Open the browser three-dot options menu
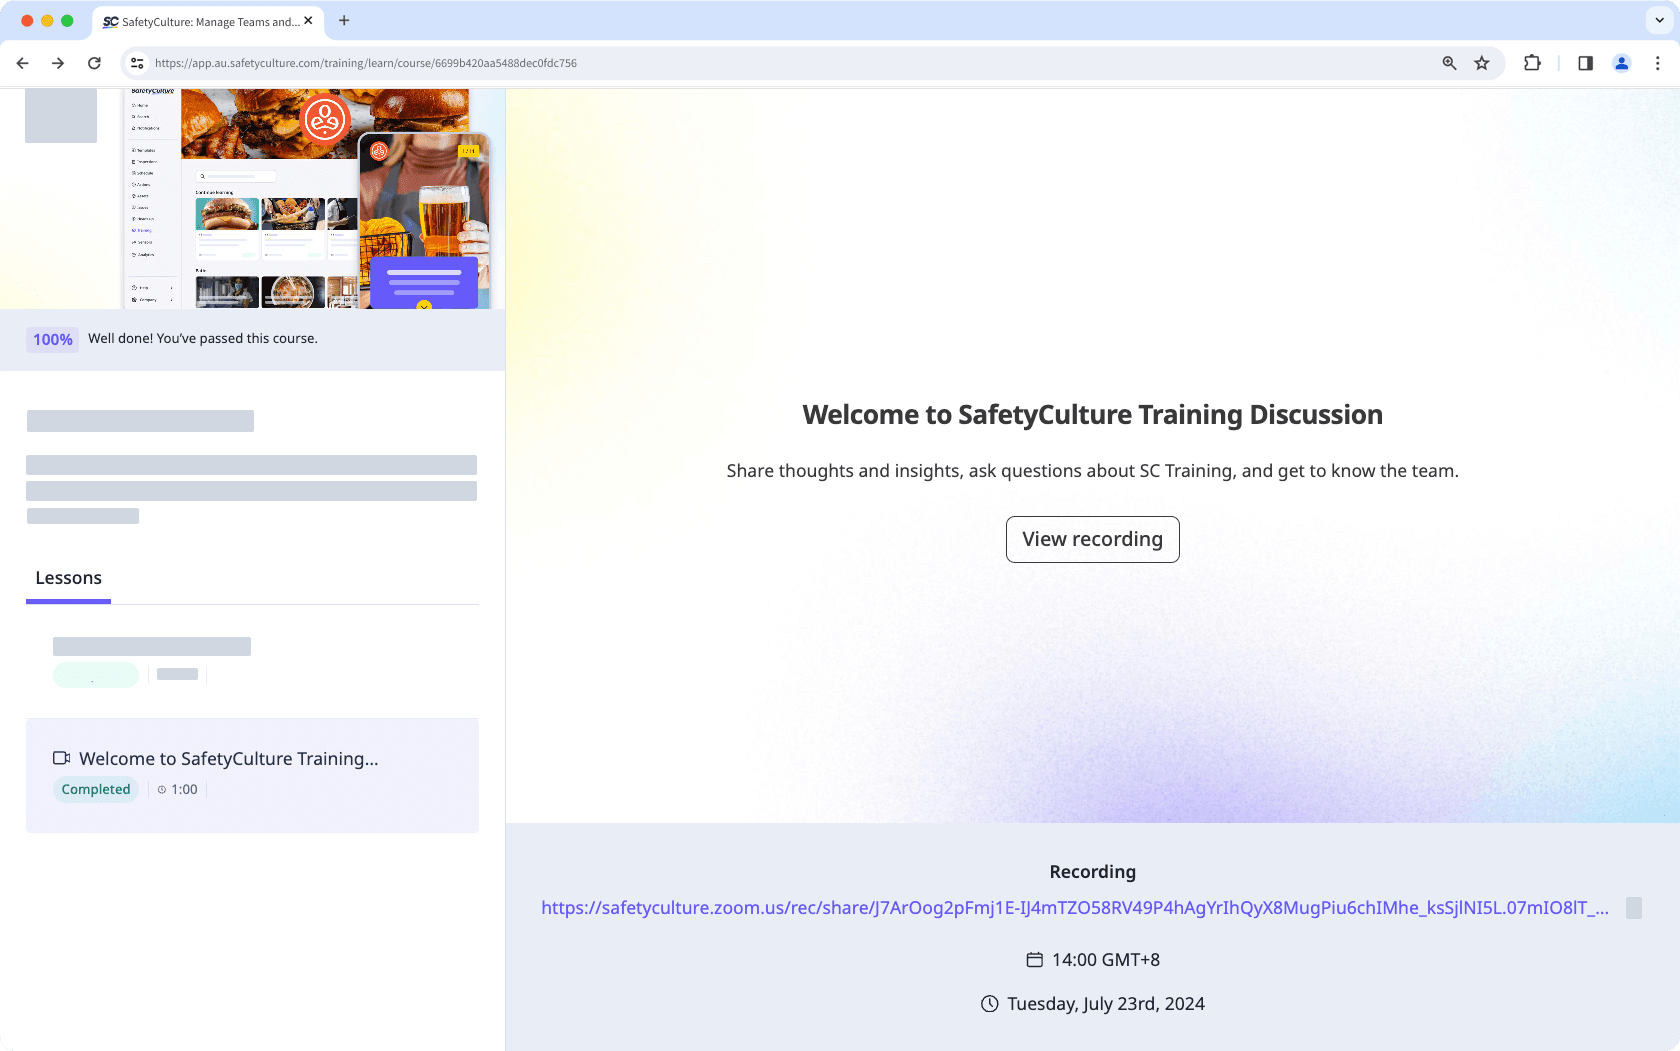Screen dimensions: 1680x1051 [1658, 62]
